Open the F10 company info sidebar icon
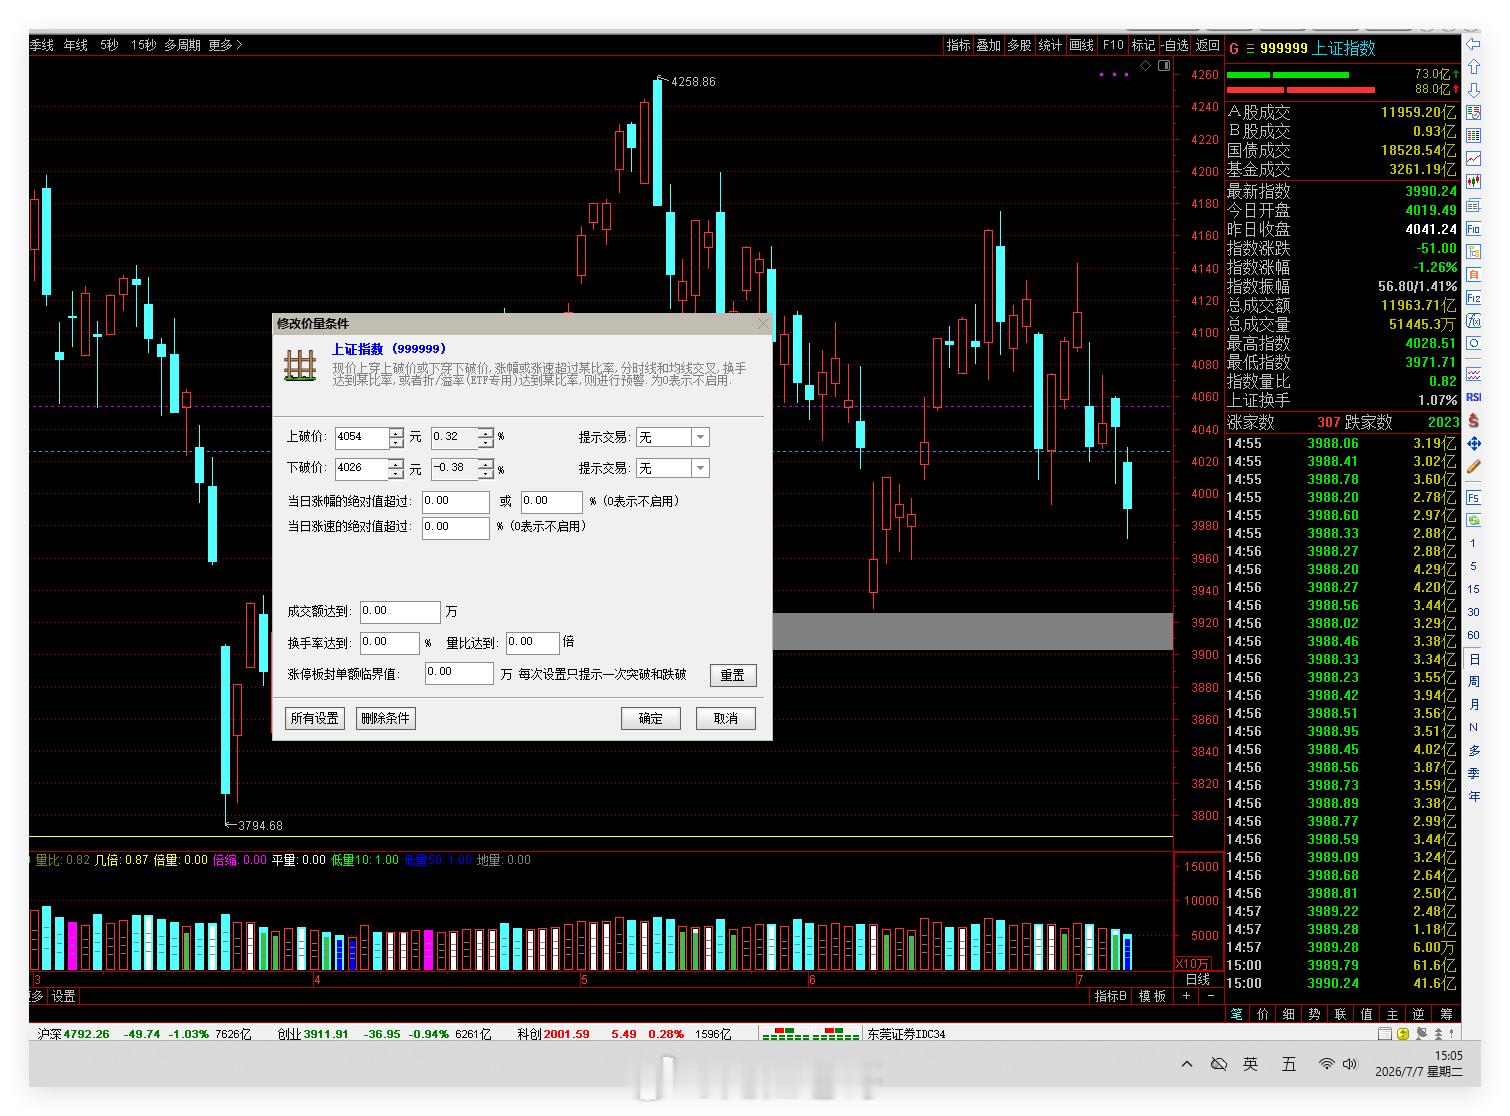The width and height of the screenshot is (1510, 1116). tap(1473, 229)
